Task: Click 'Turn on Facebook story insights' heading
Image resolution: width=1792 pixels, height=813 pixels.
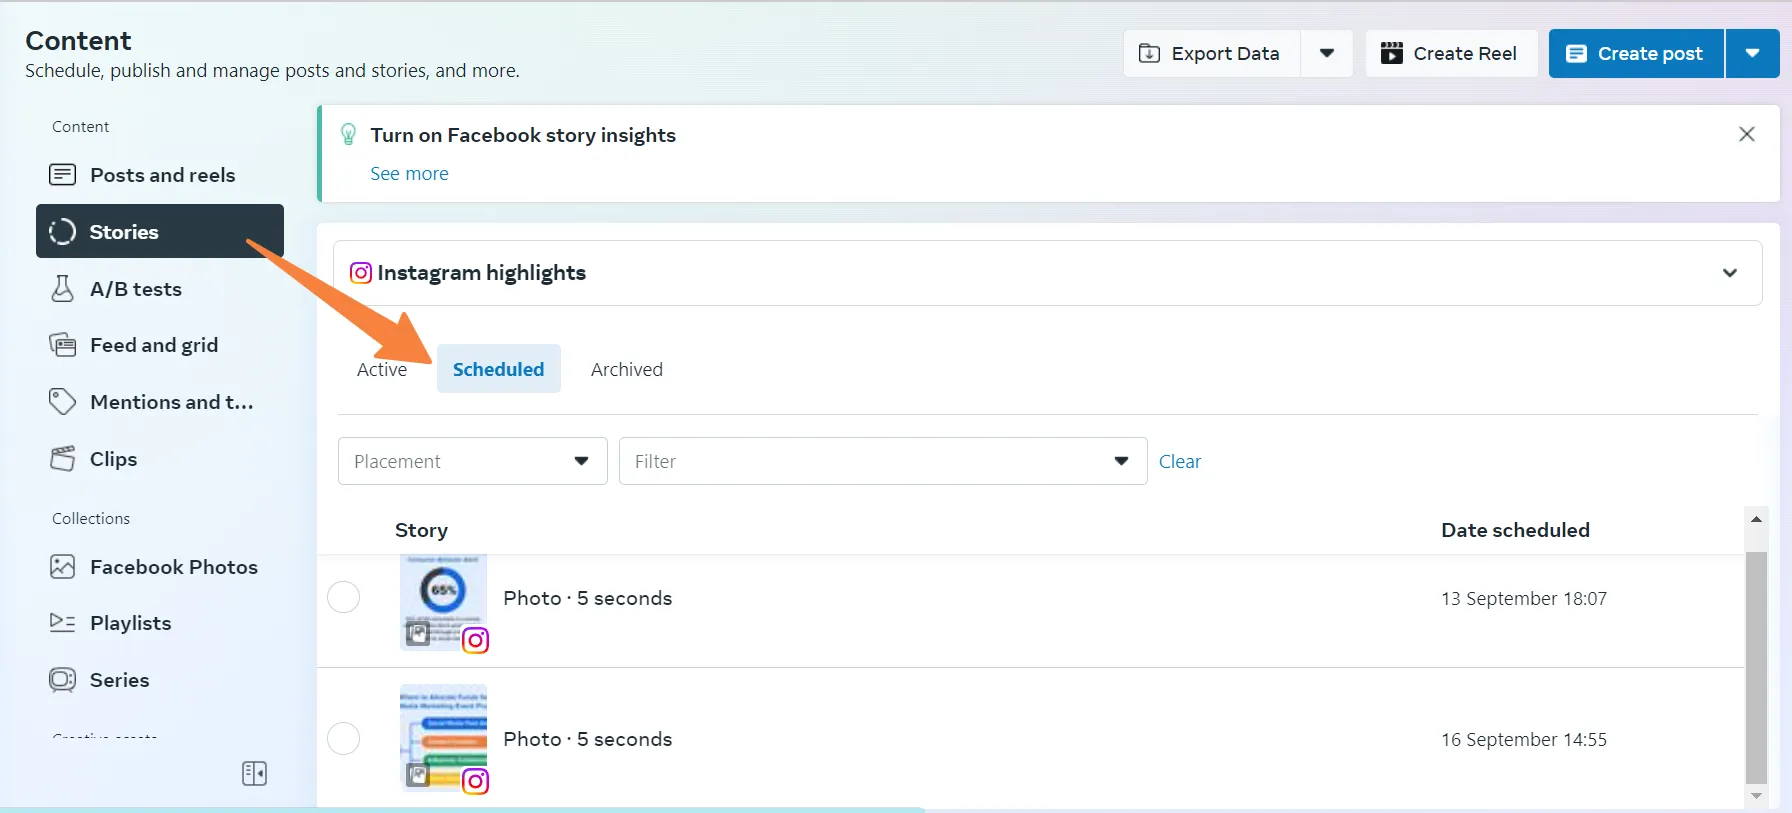Action: click(523, 135)
